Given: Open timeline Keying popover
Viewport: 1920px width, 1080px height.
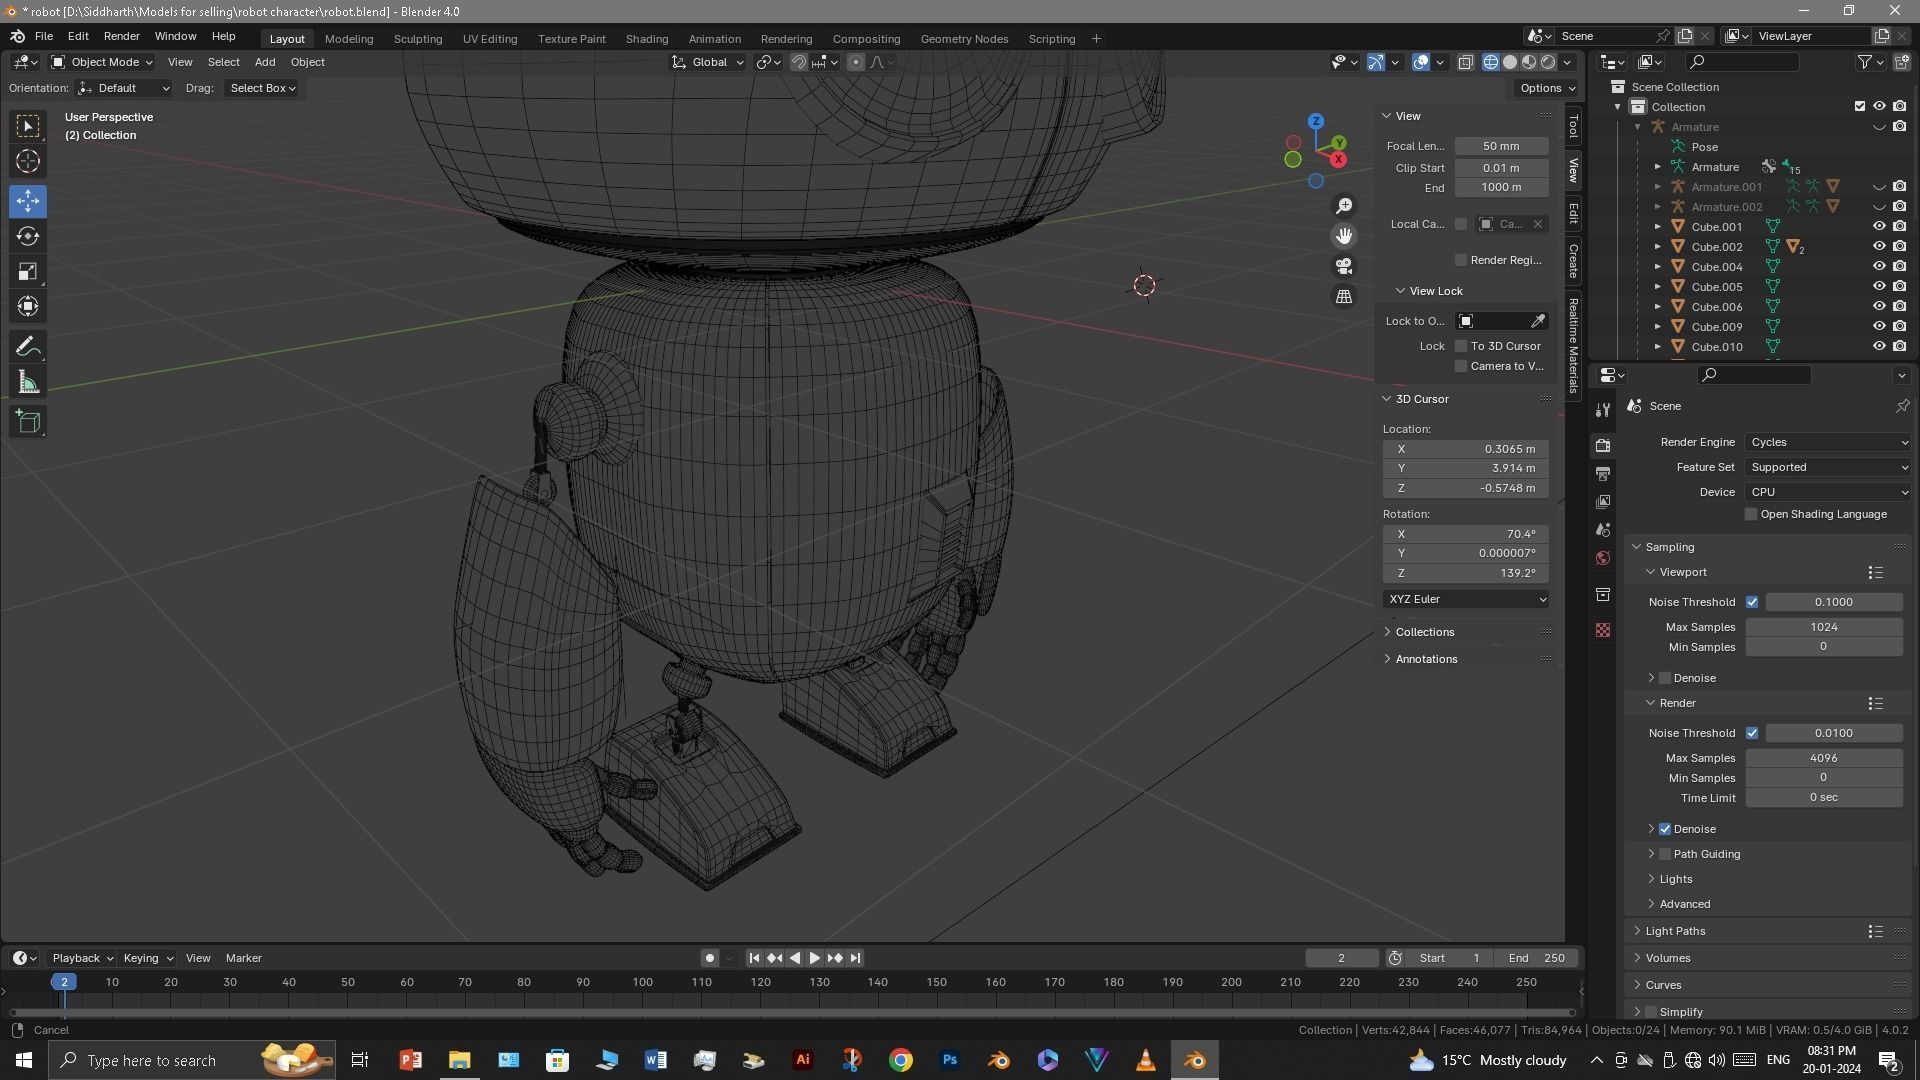Looking at the screenshot, I should click(147, 958).
